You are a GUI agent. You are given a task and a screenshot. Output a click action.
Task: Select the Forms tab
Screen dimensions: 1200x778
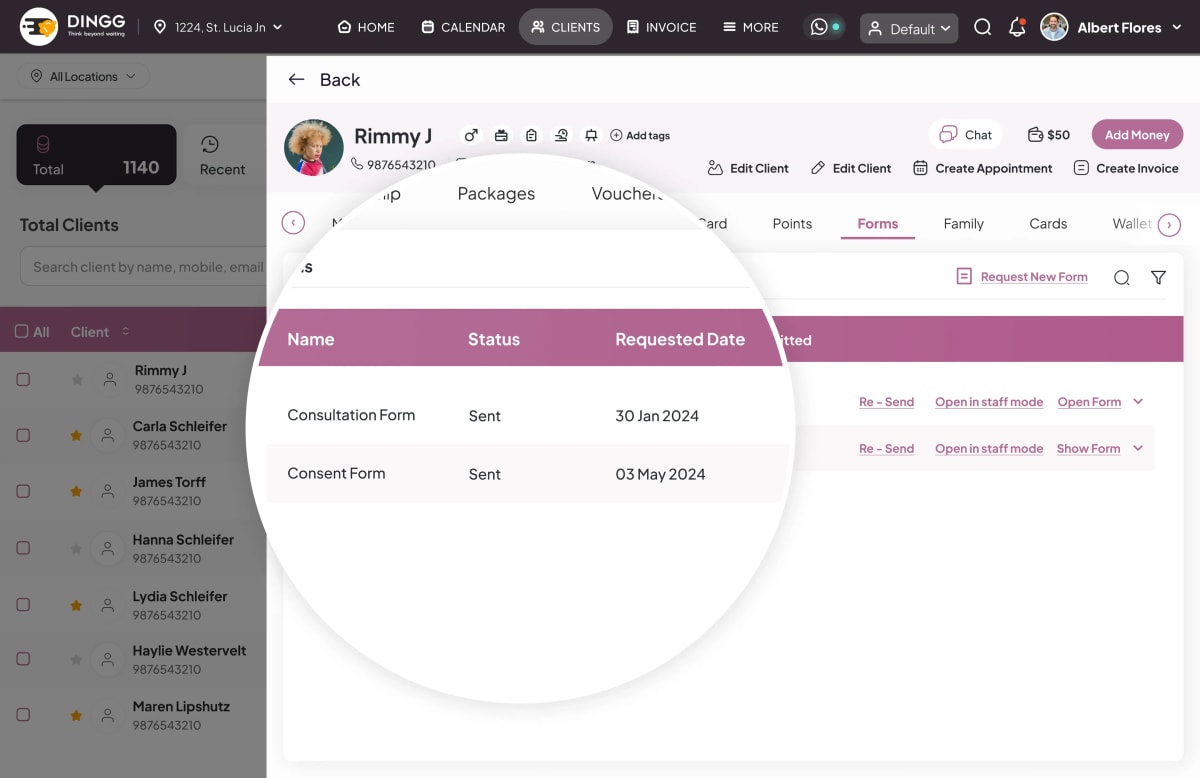point(878,224)
